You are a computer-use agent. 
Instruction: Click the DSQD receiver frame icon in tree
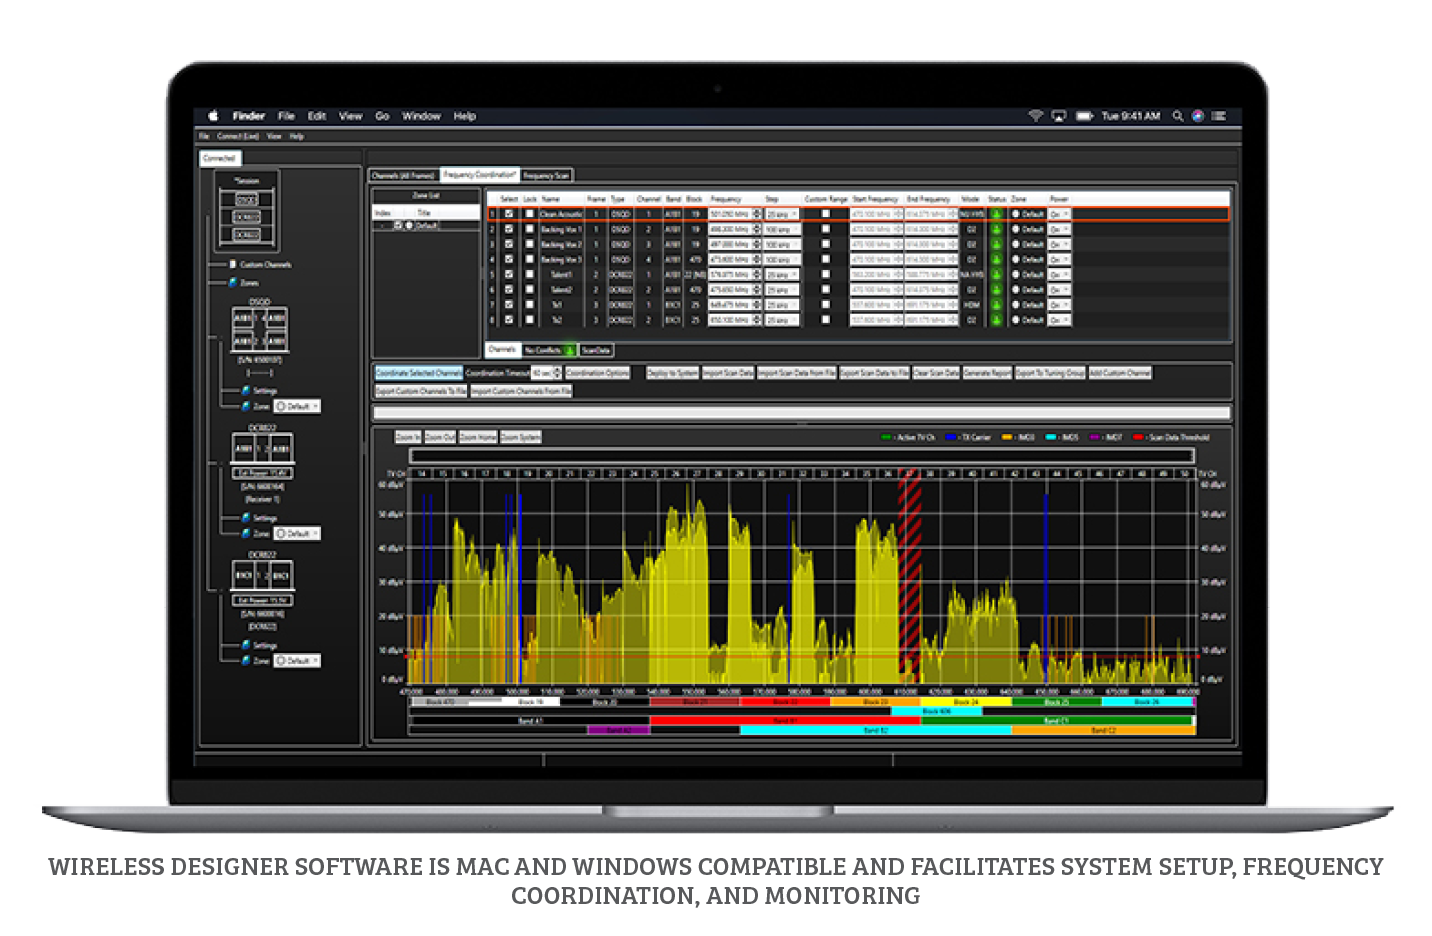pyautogui.click(x=259, y=329)
